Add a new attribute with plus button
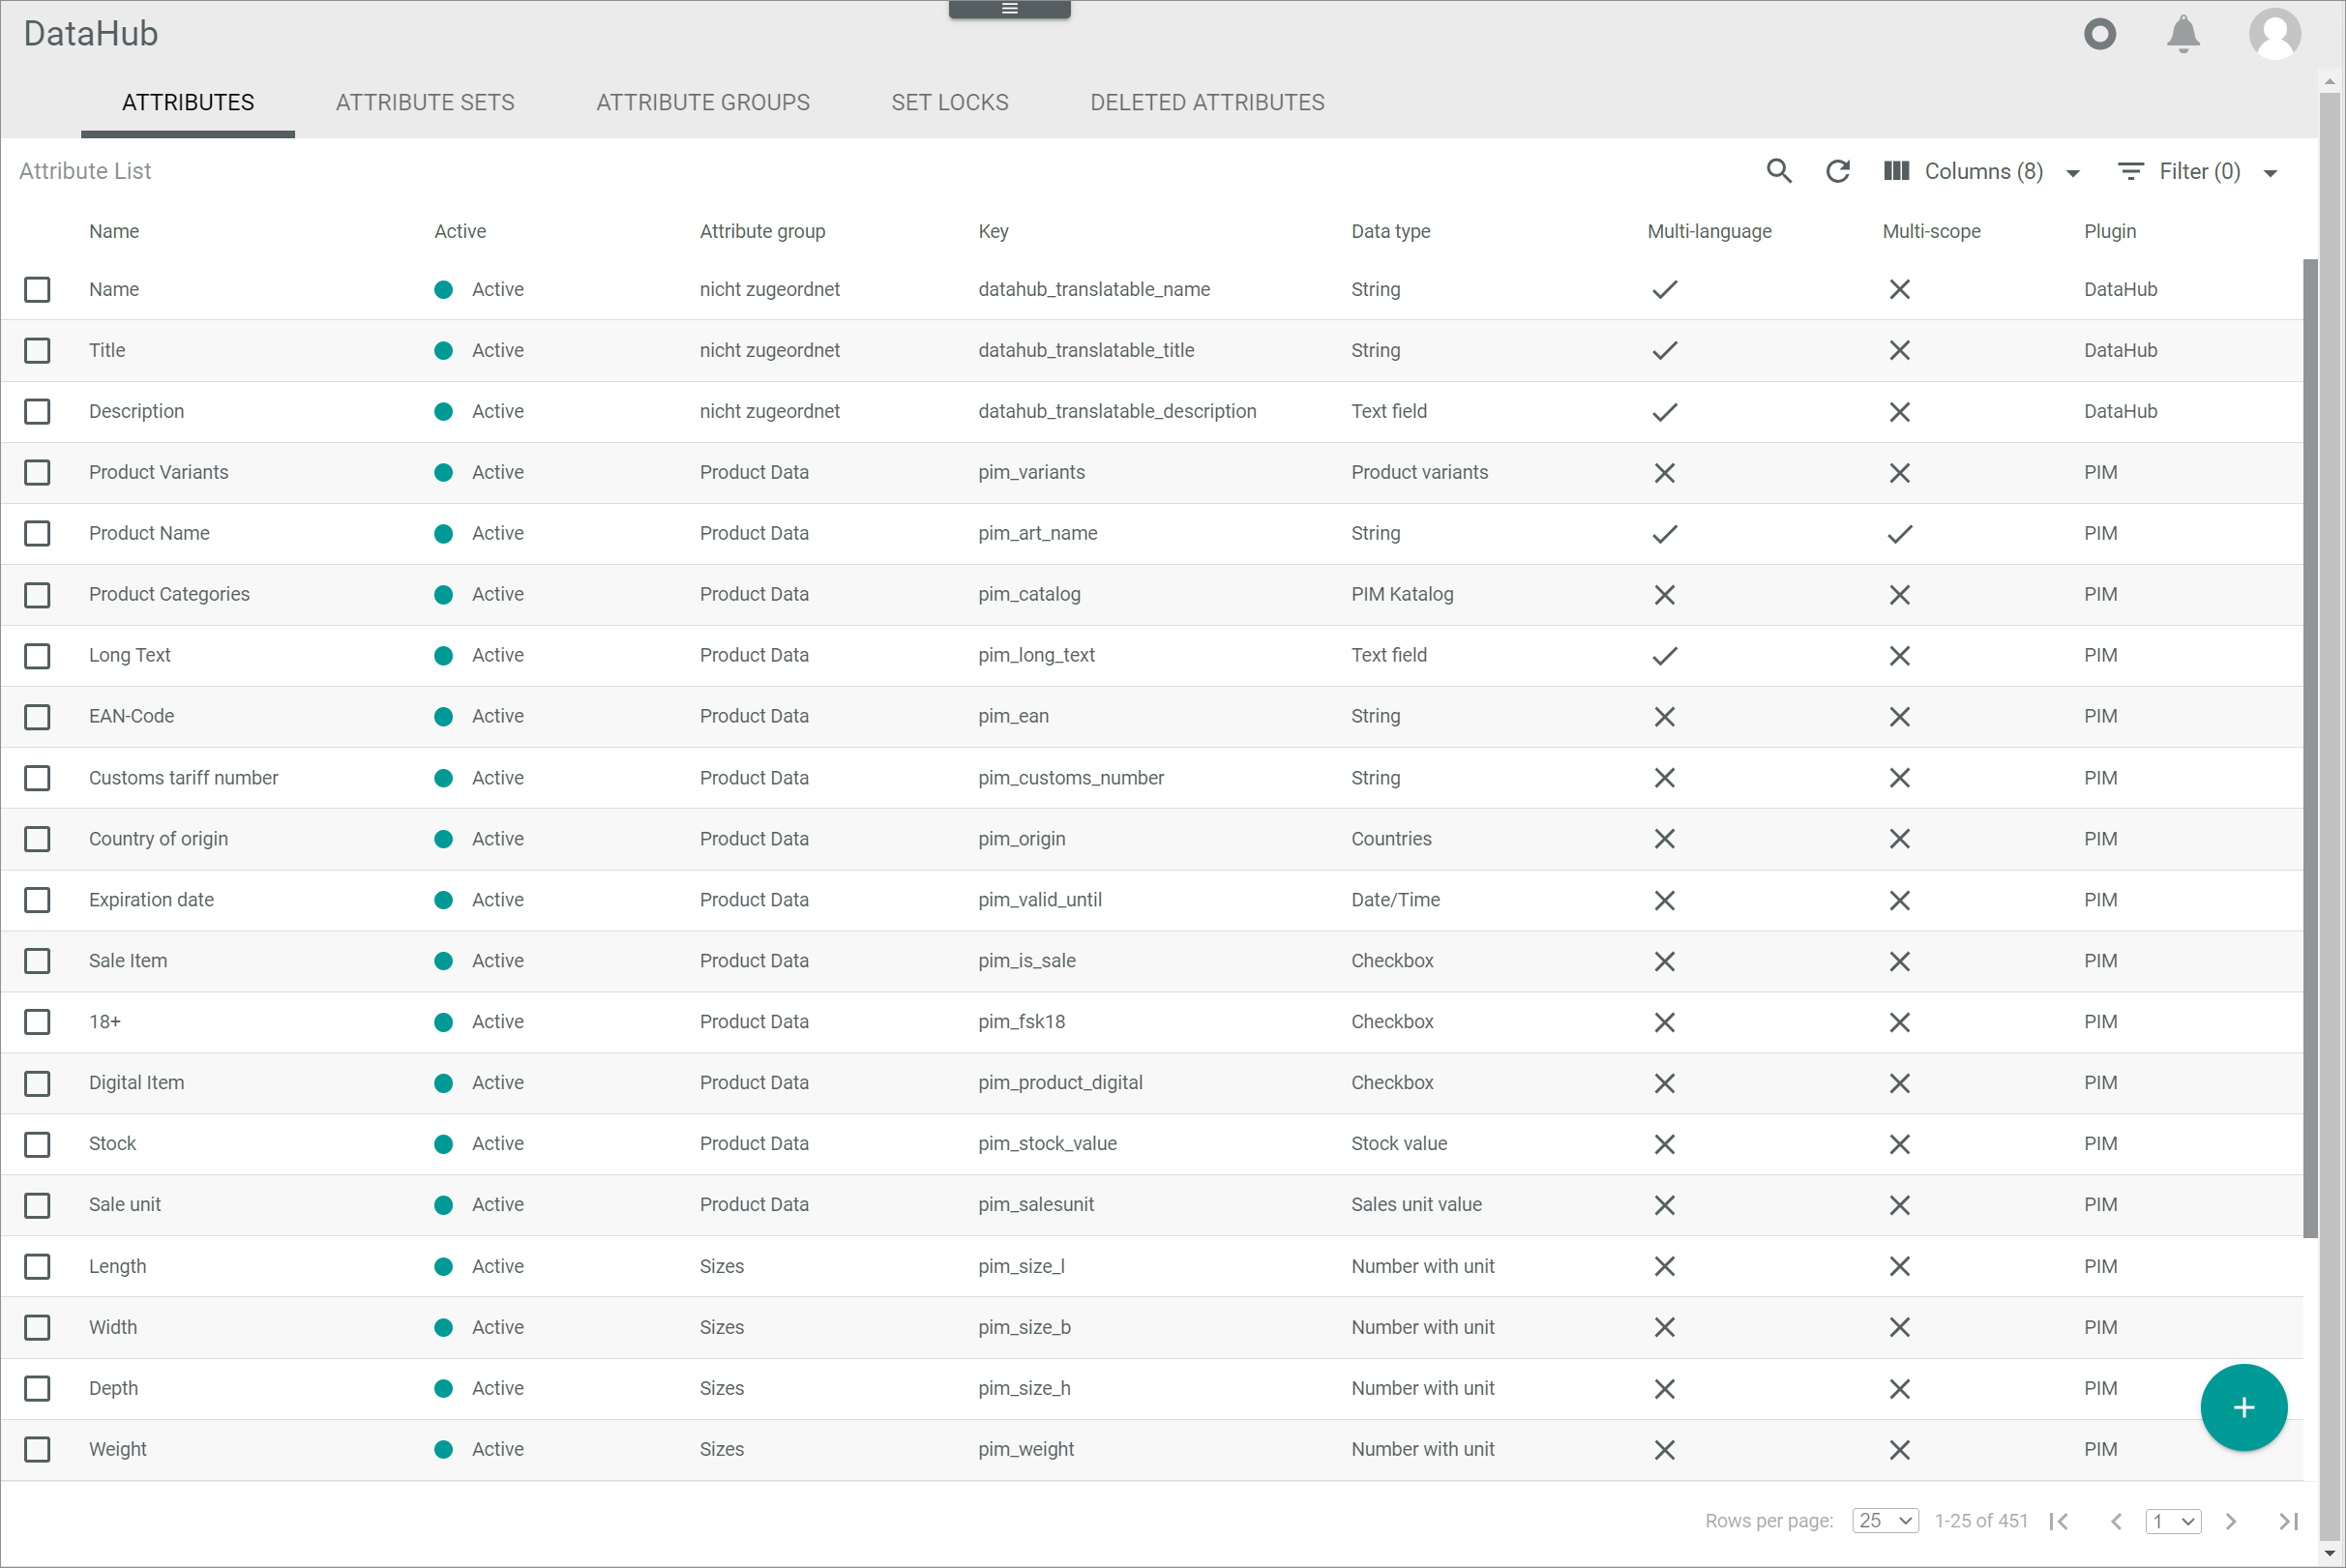The height and width of the screenshot is (1568, 2346). 2243,1407
